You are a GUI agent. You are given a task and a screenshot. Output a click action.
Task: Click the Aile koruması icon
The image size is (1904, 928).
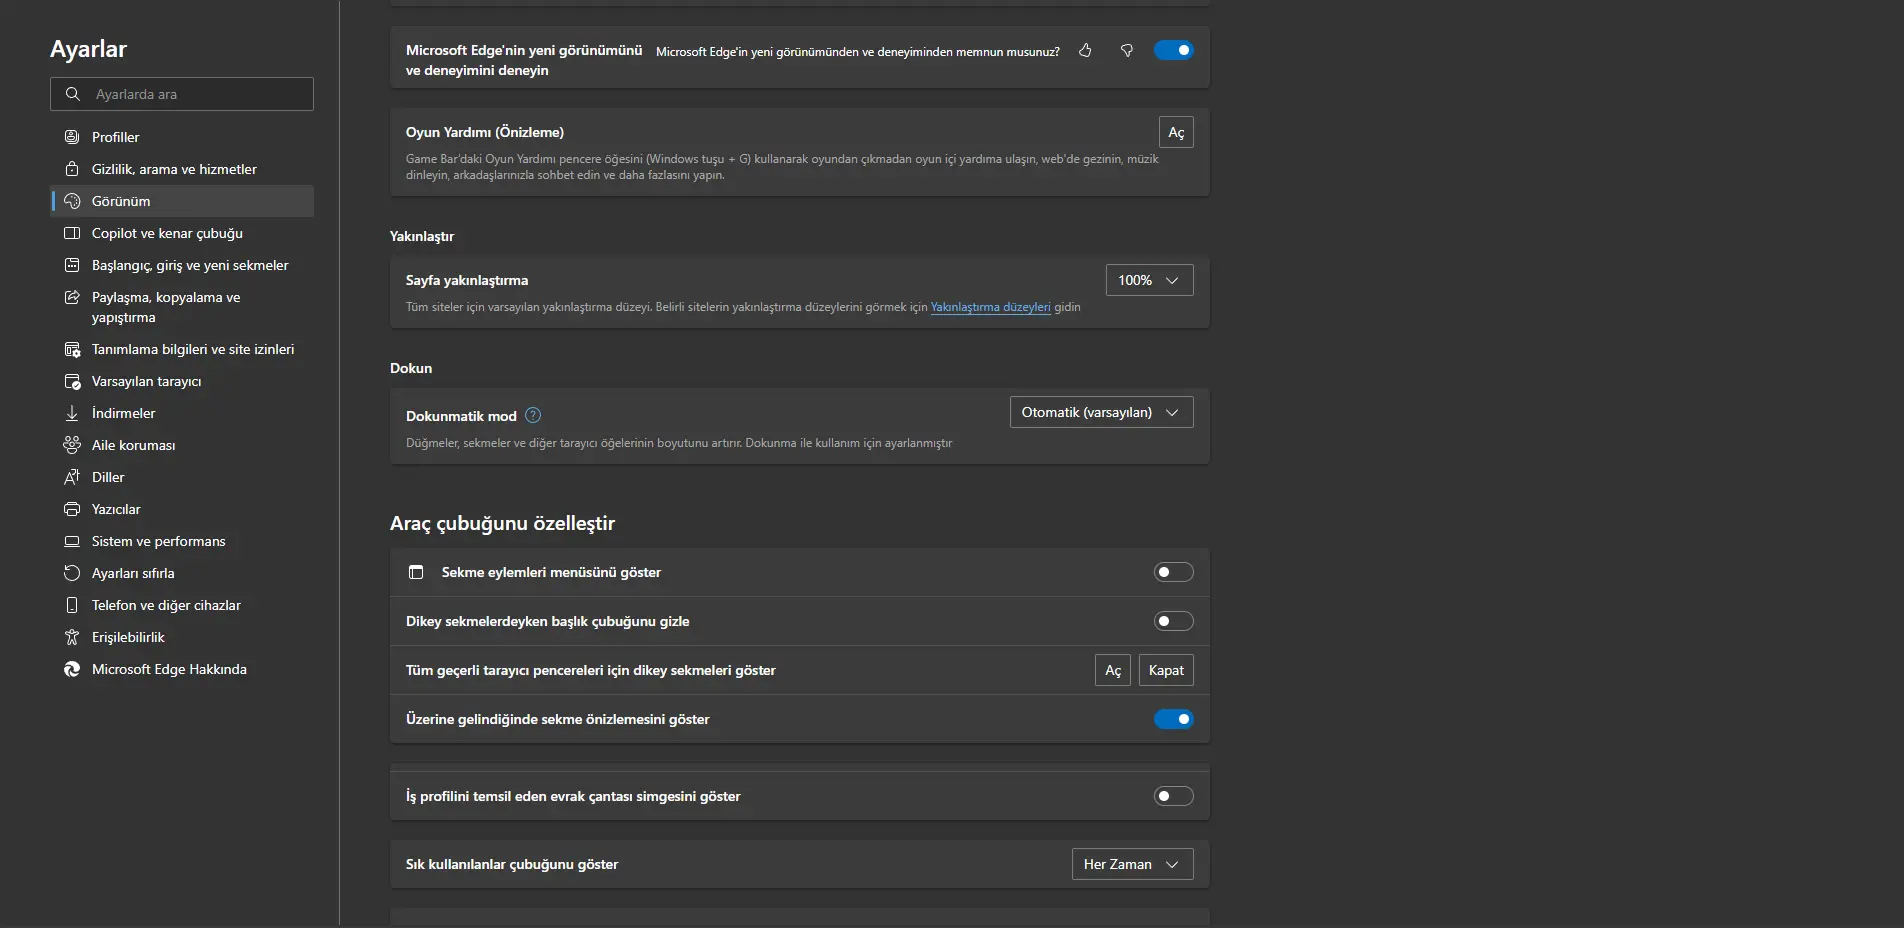pyautogui.click(x=72, y=445)
